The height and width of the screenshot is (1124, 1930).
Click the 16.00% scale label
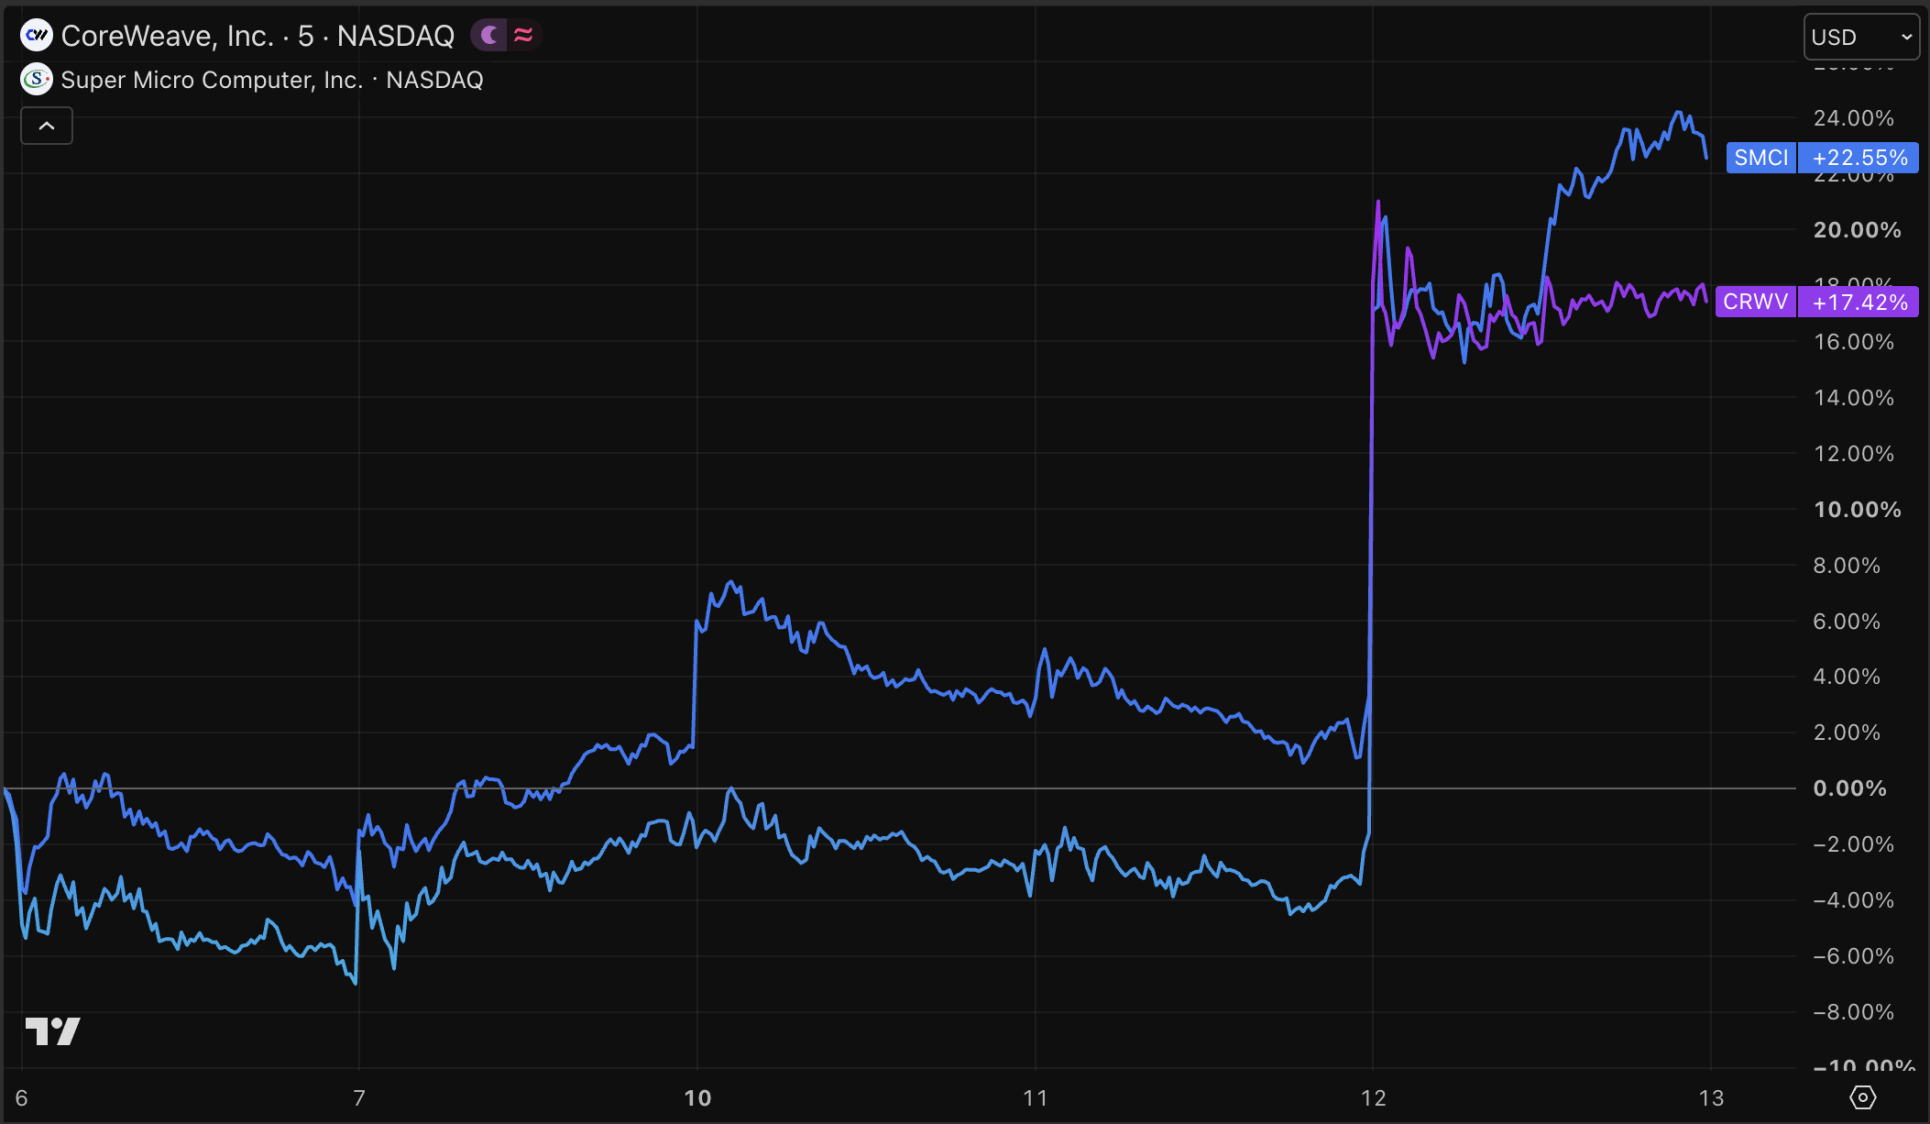(1853, 342)
